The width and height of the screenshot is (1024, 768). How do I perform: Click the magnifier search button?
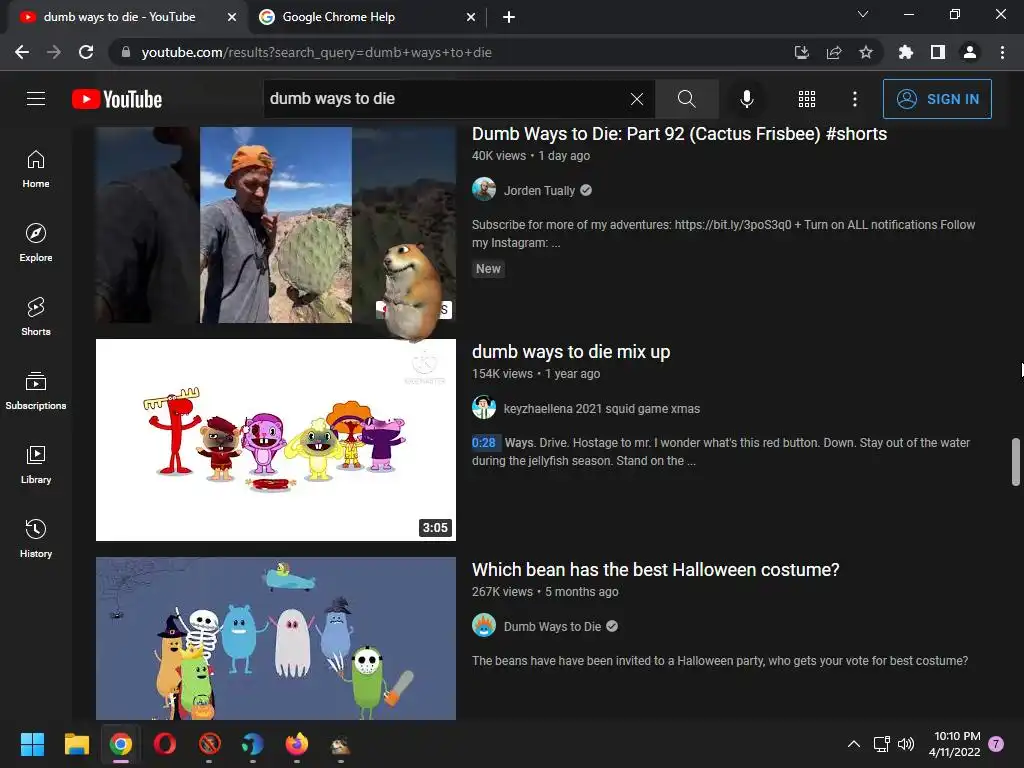click(x=686, y=99)
